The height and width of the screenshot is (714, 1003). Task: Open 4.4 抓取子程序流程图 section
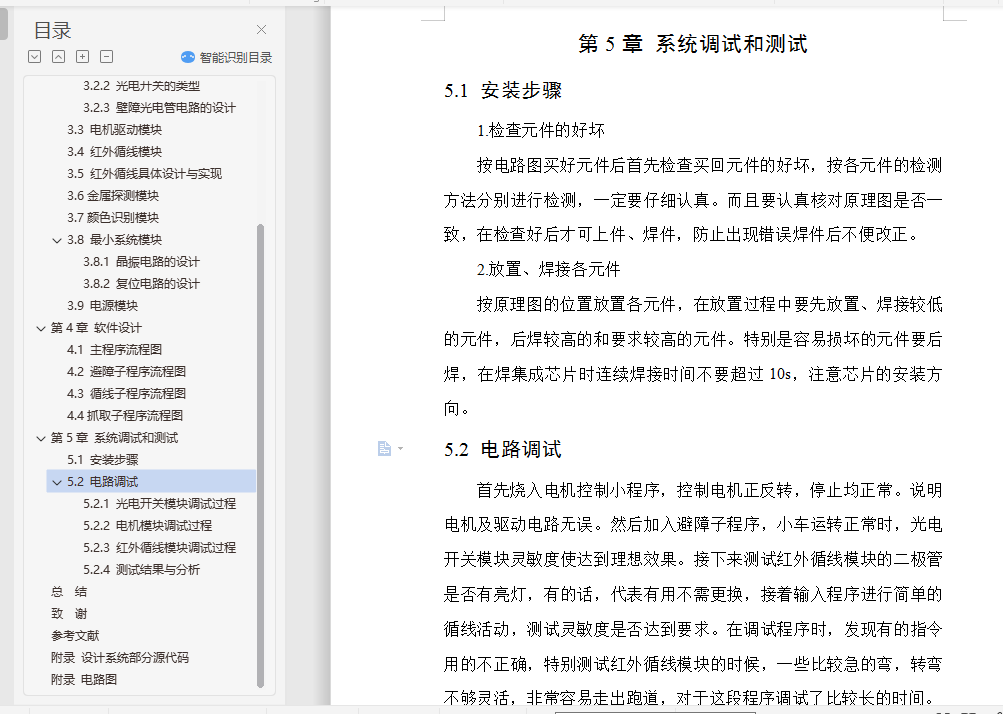125,416
